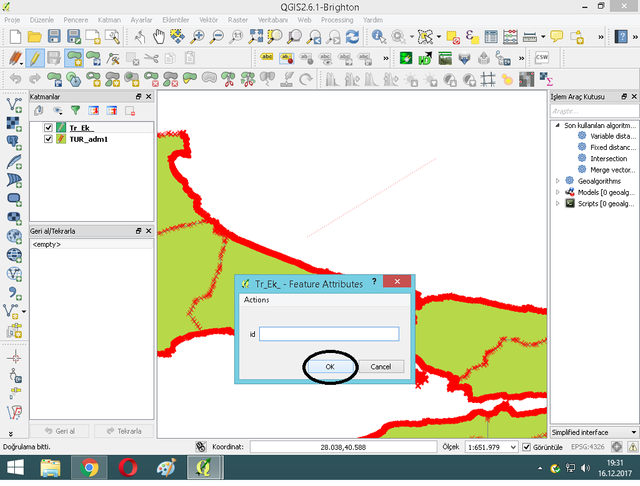Open the Processing menu
640x486 pixels.
point(337,20)
